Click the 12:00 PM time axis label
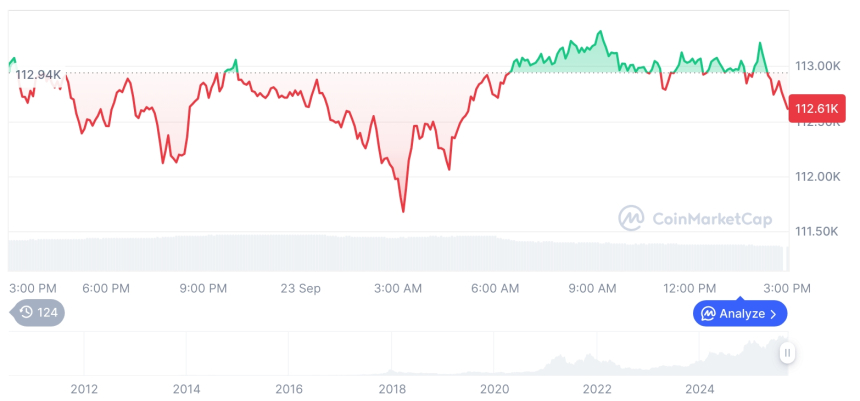Screen dimensions: 860x401 (x=690, y=288)
